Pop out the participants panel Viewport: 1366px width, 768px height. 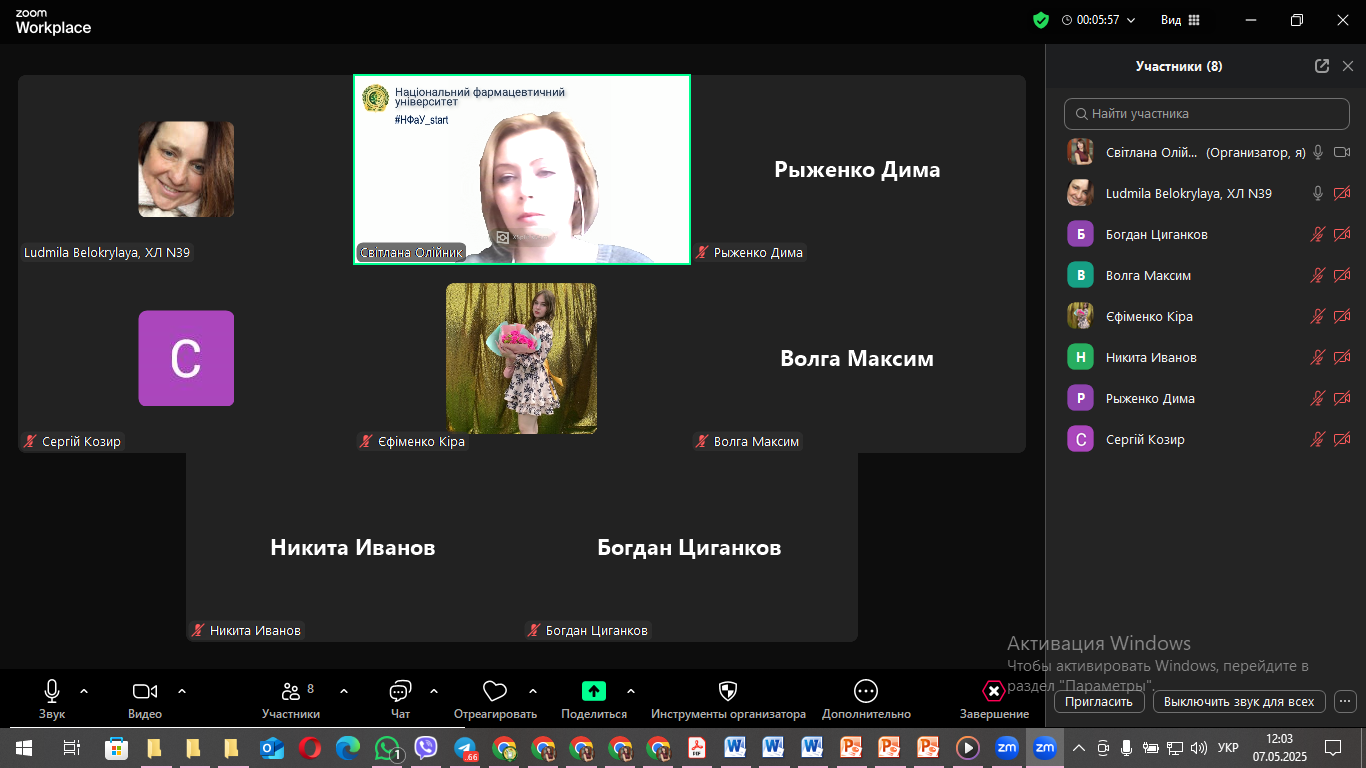[1322, 66]
